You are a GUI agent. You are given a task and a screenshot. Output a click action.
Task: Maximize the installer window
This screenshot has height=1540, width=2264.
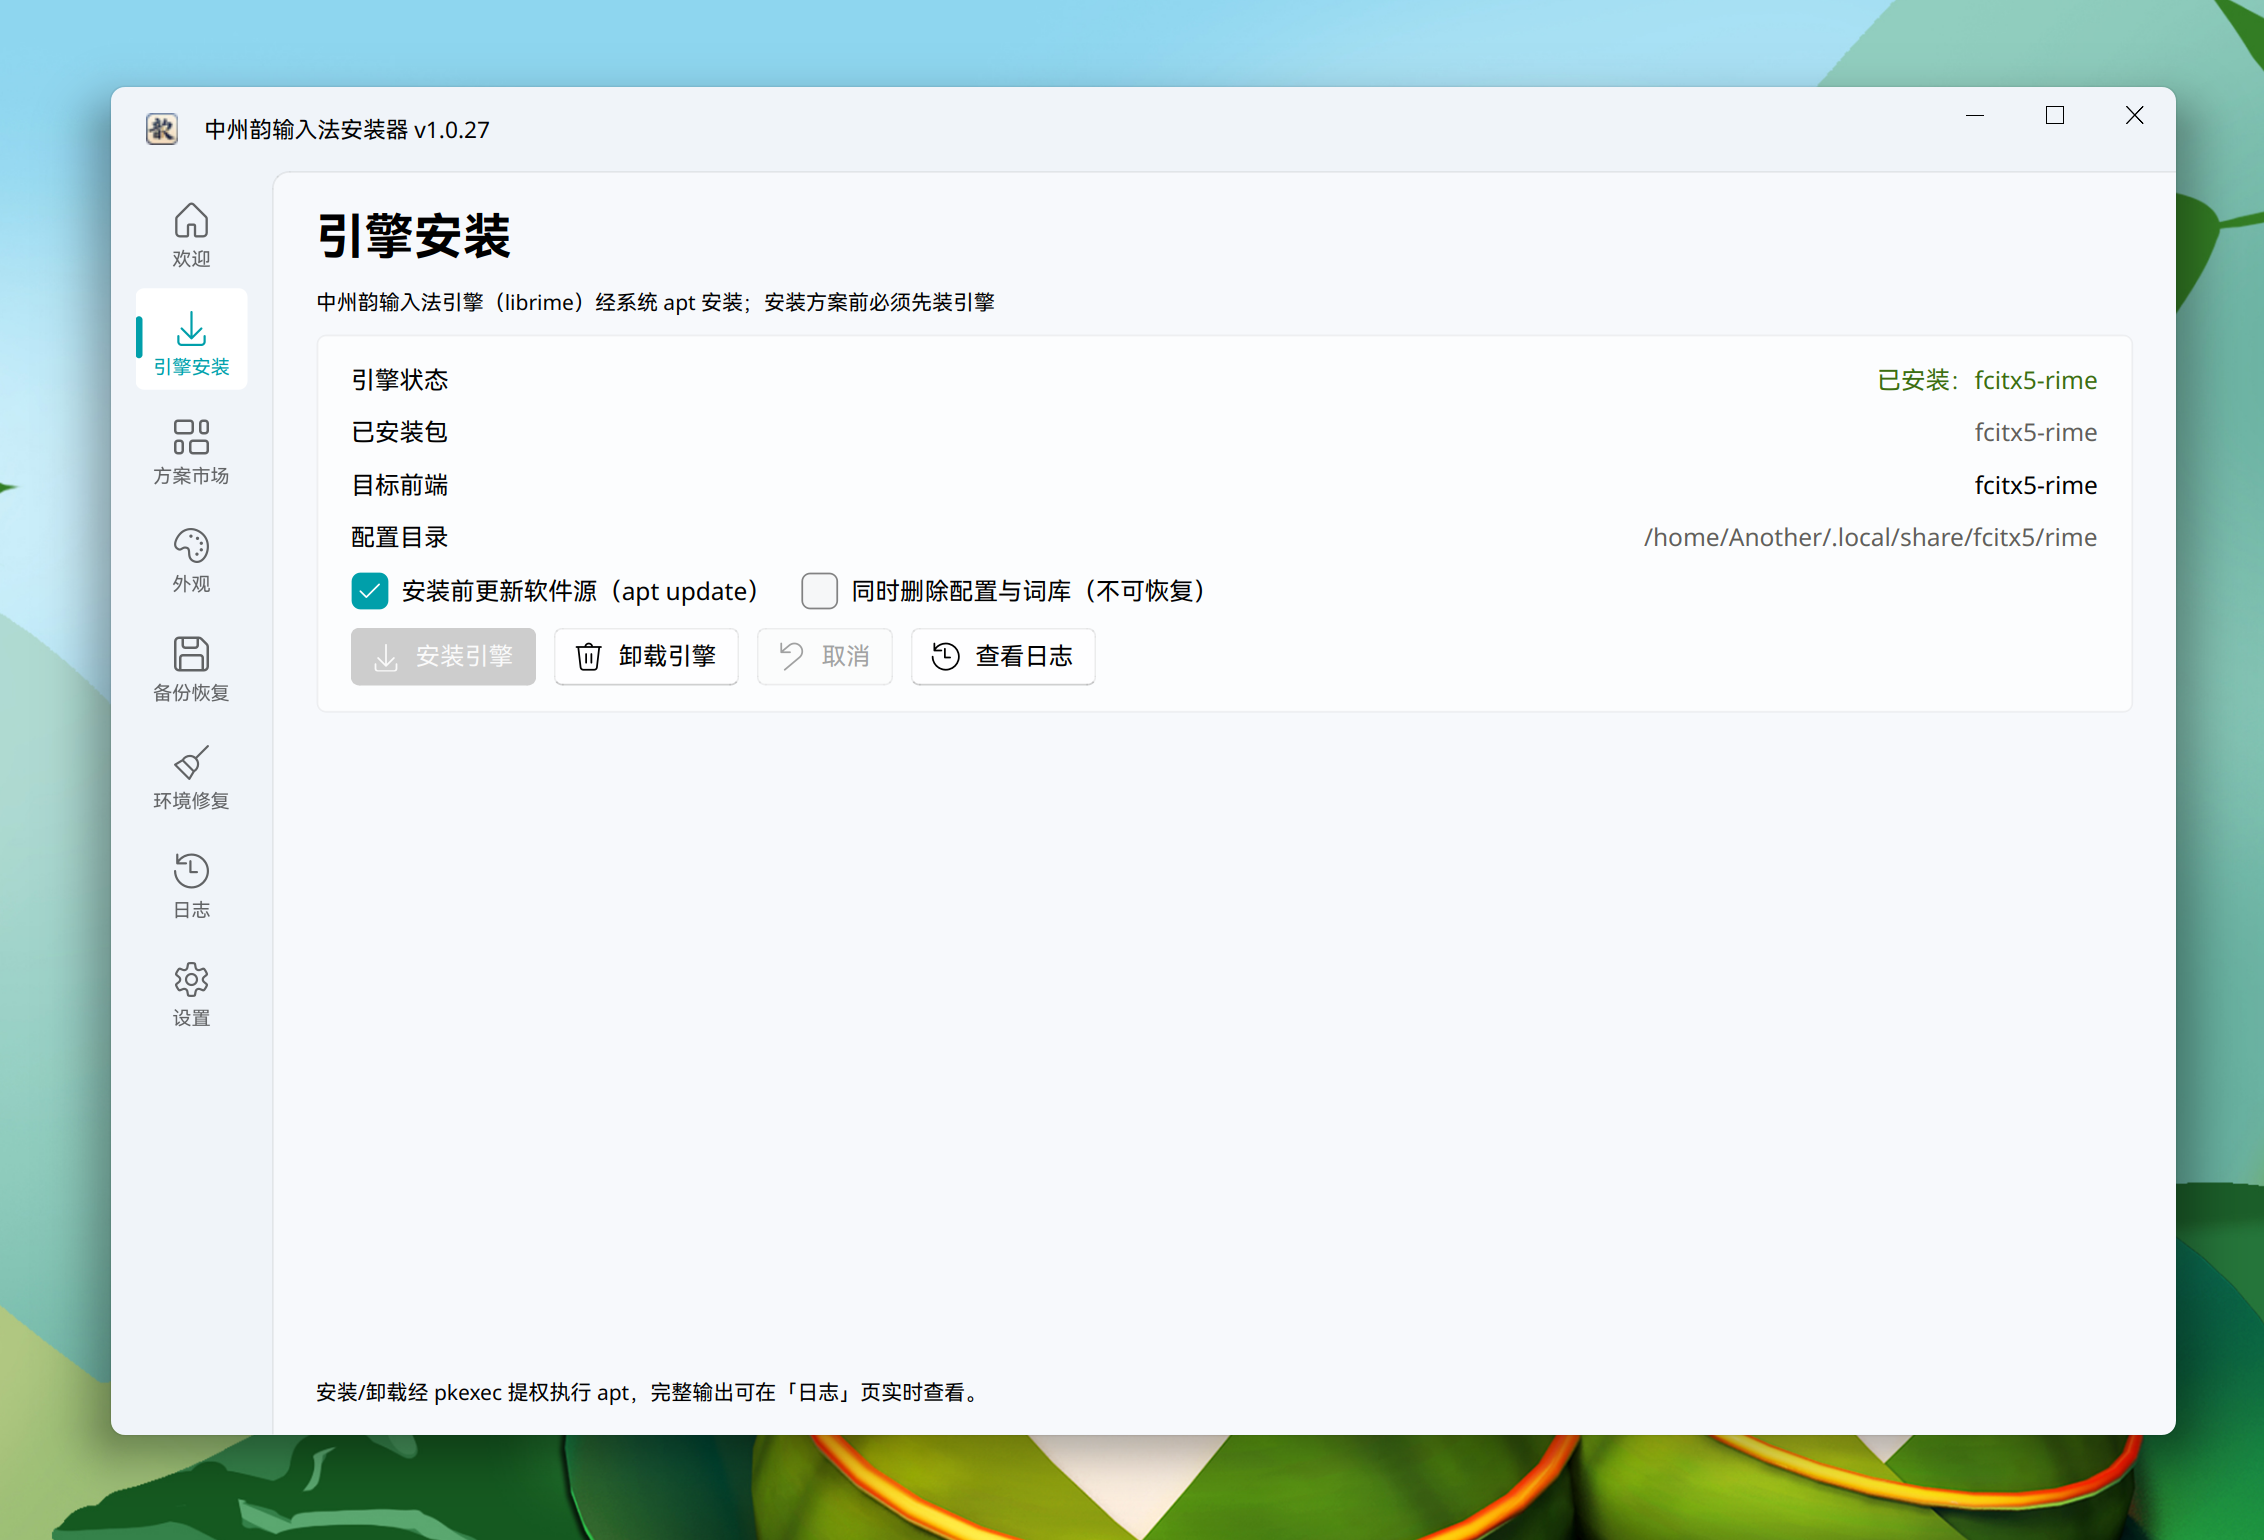[x=2055, y=116]
